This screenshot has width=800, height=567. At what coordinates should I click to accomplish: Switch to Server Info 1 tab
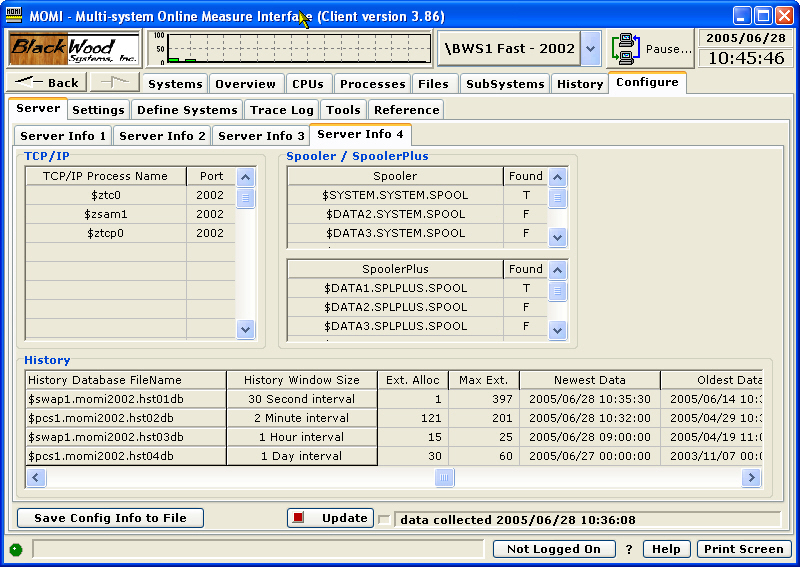[x=63, y=136]
